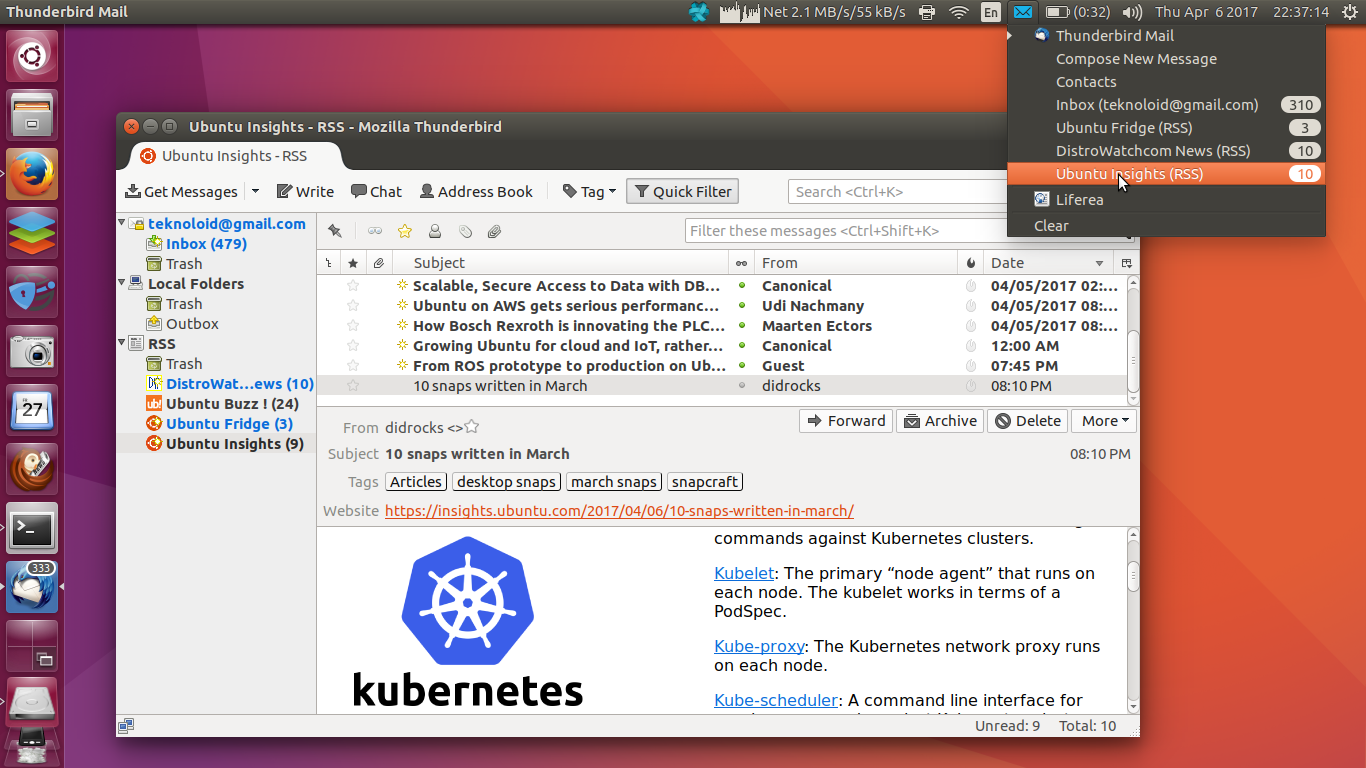Star the '10 snaps written in March' message

pos(352,386)
